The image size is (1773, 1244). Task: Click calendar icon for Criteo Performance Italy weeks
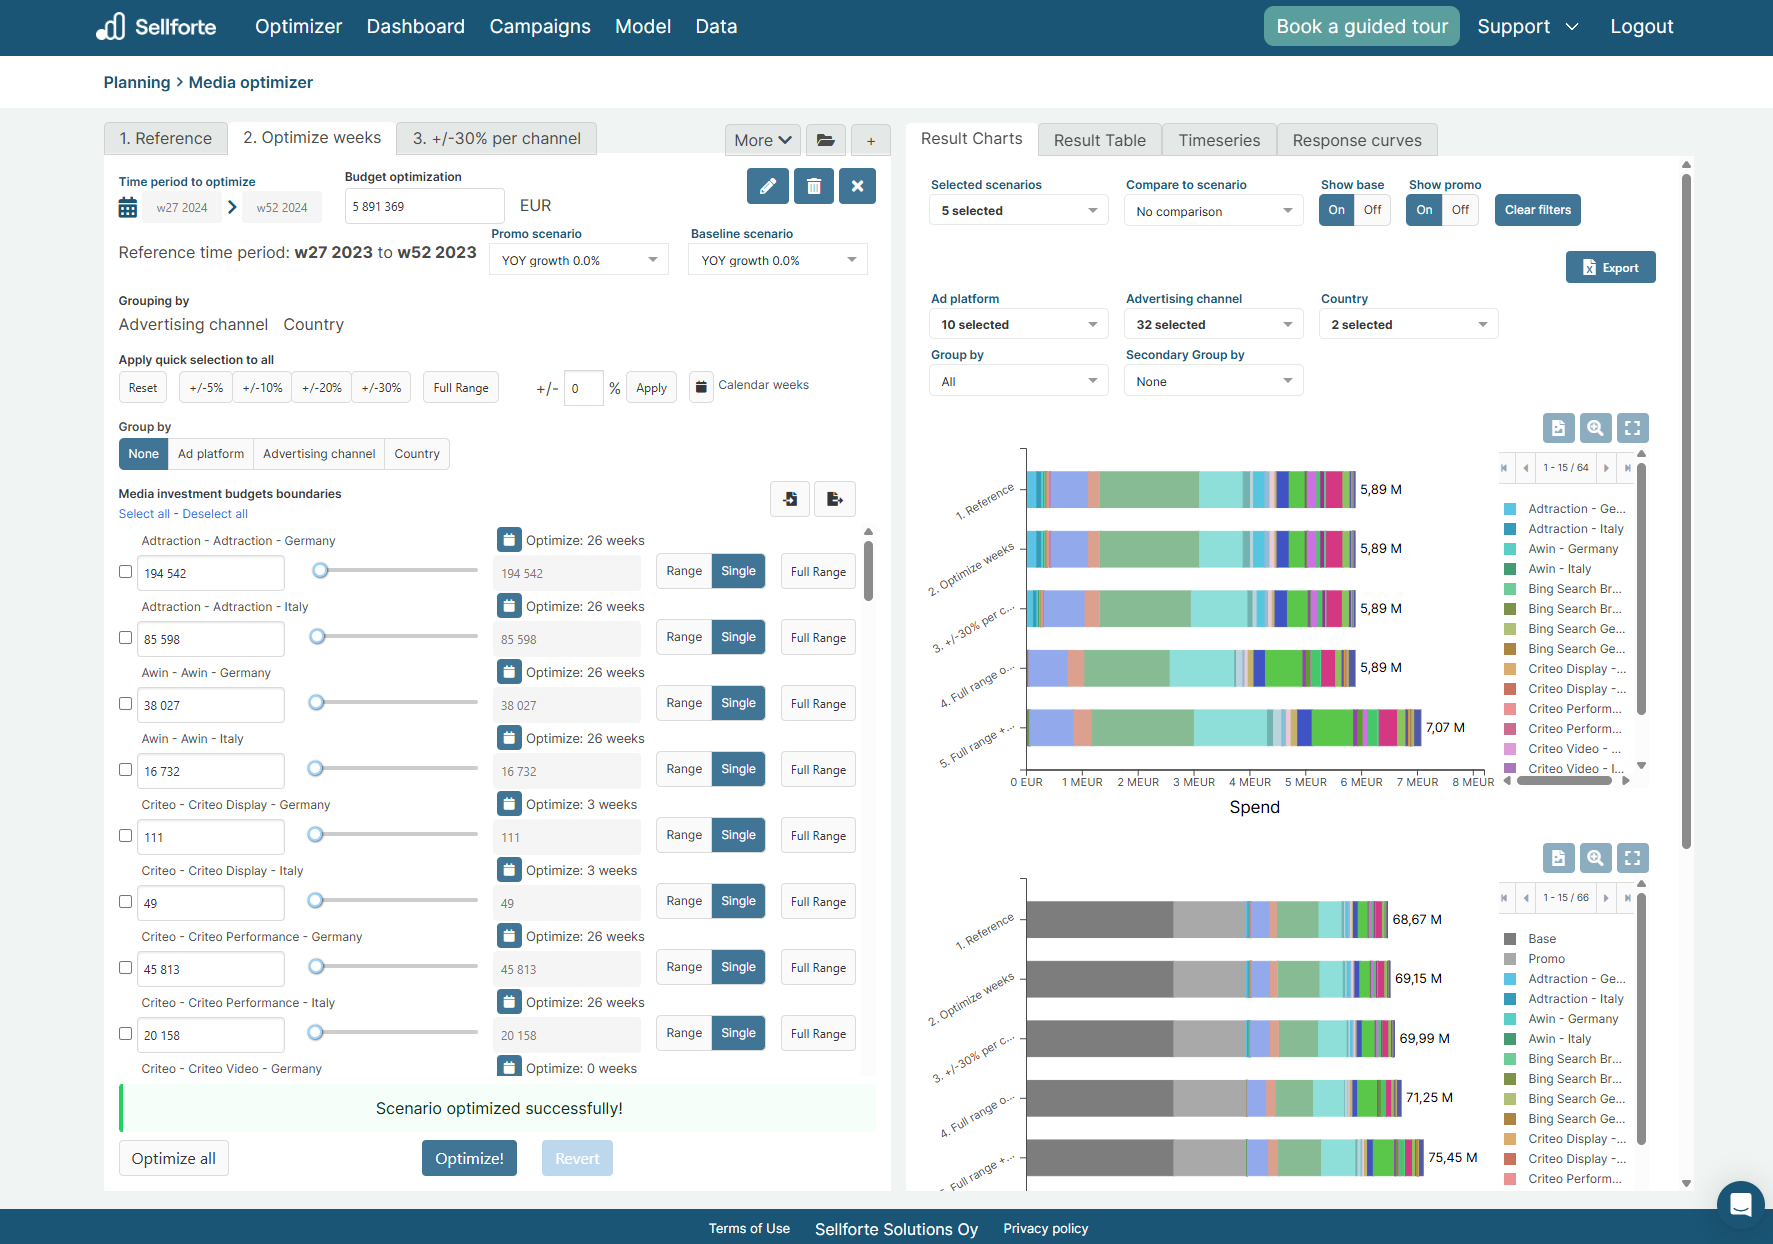[509, 1002]
